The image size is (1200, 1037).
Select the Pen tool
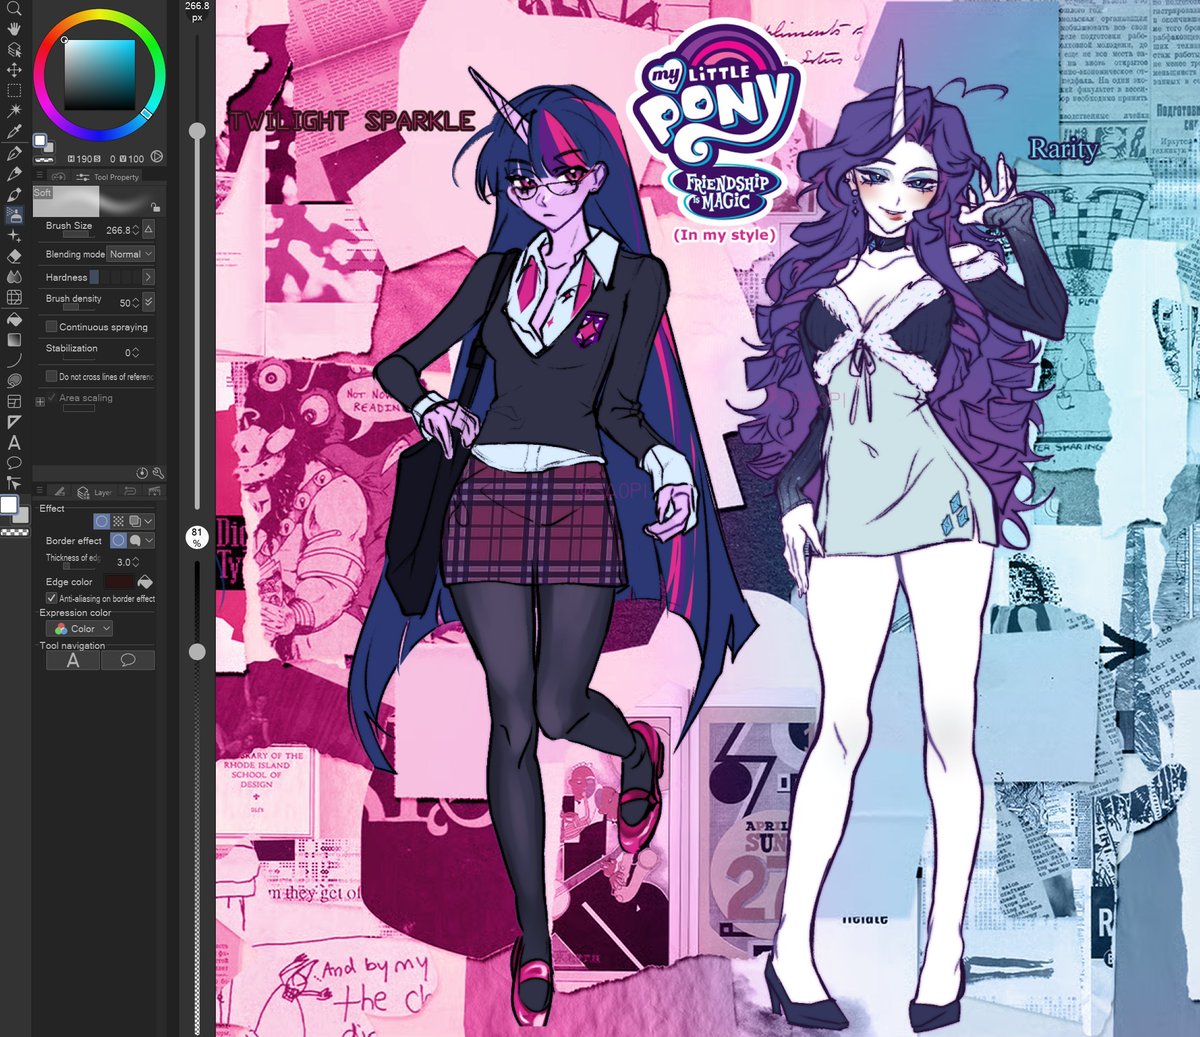(14, 153)
